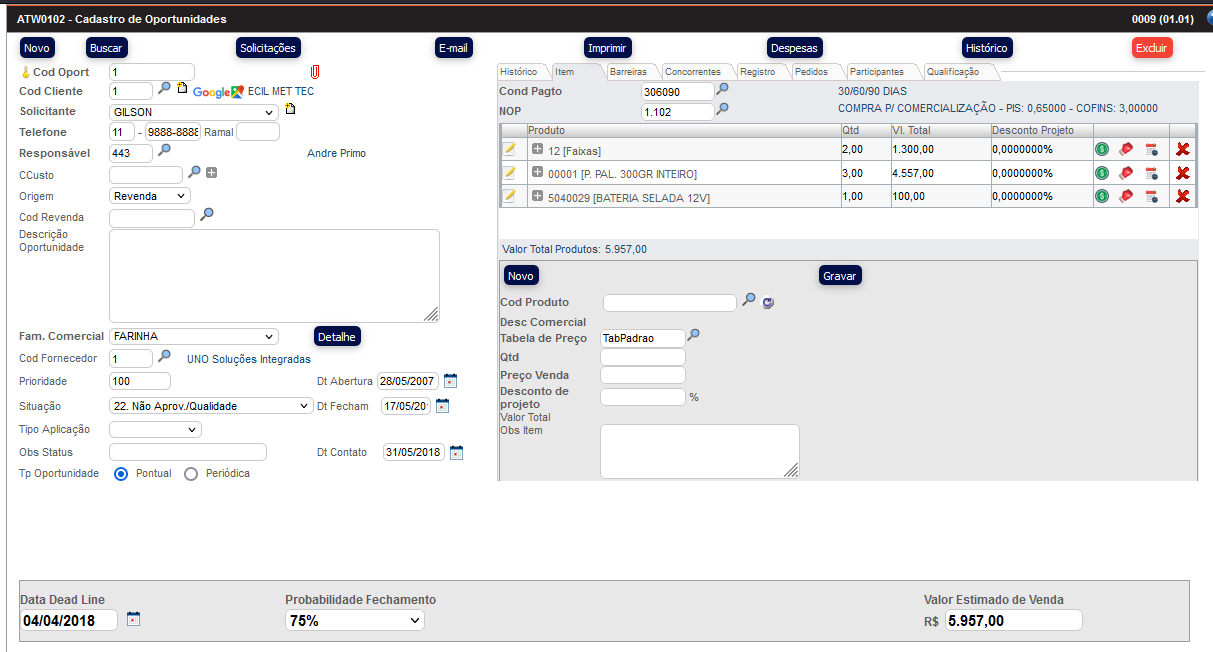
Task: Select the Periódica radio button
Action: [191, 474]
